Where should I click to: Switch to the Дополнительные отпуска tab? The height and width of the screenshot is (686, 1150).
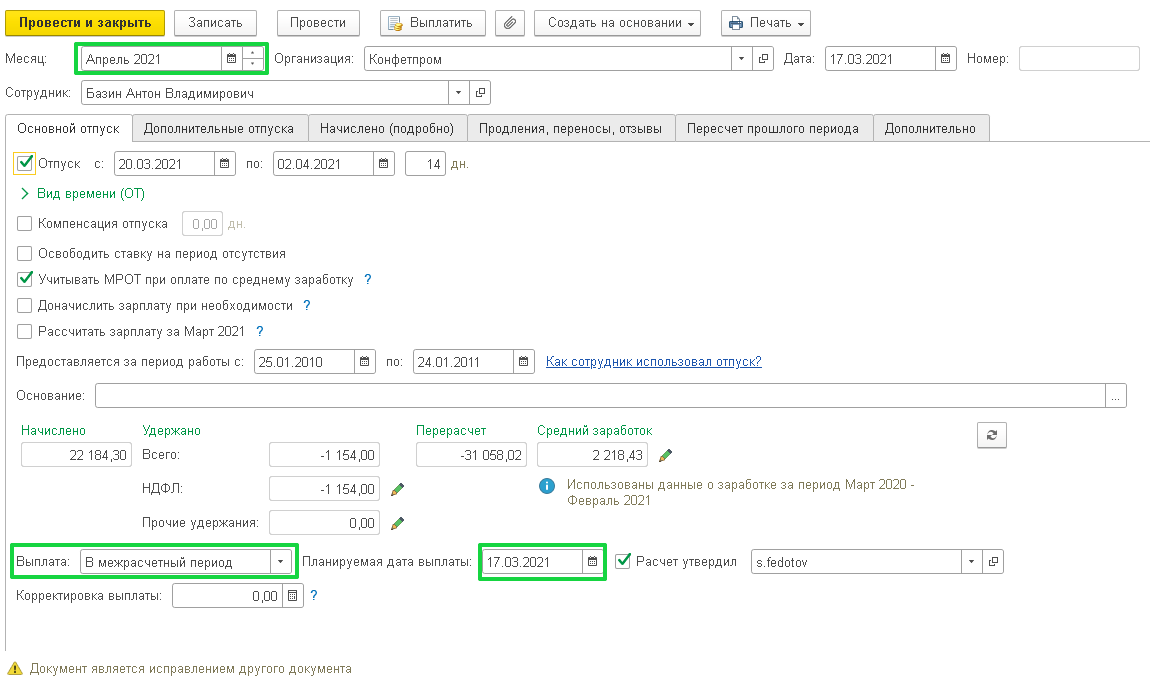pos(218,128)
